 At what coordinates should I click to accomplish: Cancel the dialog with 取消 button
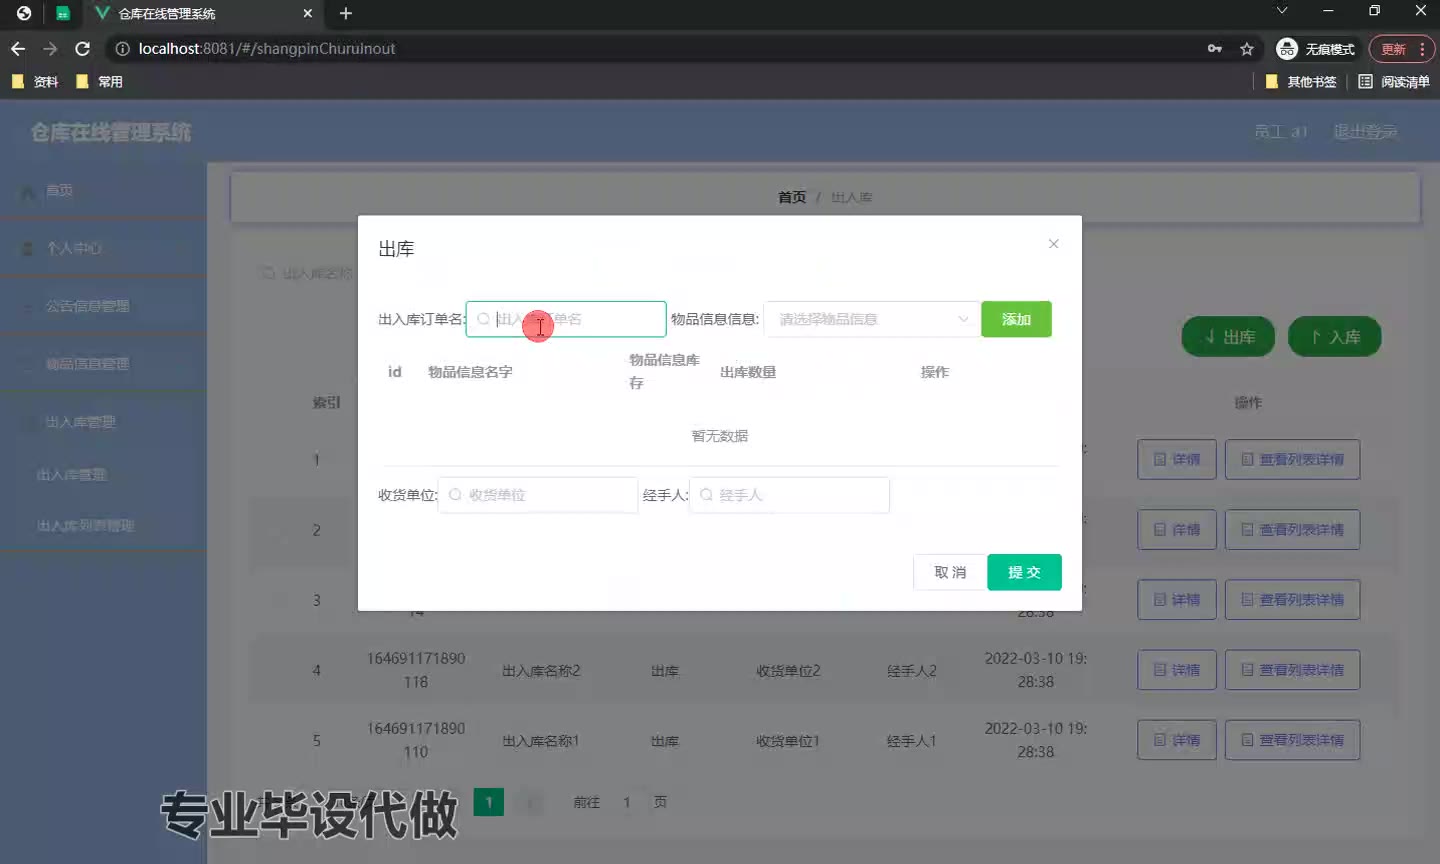coord(949,572)
